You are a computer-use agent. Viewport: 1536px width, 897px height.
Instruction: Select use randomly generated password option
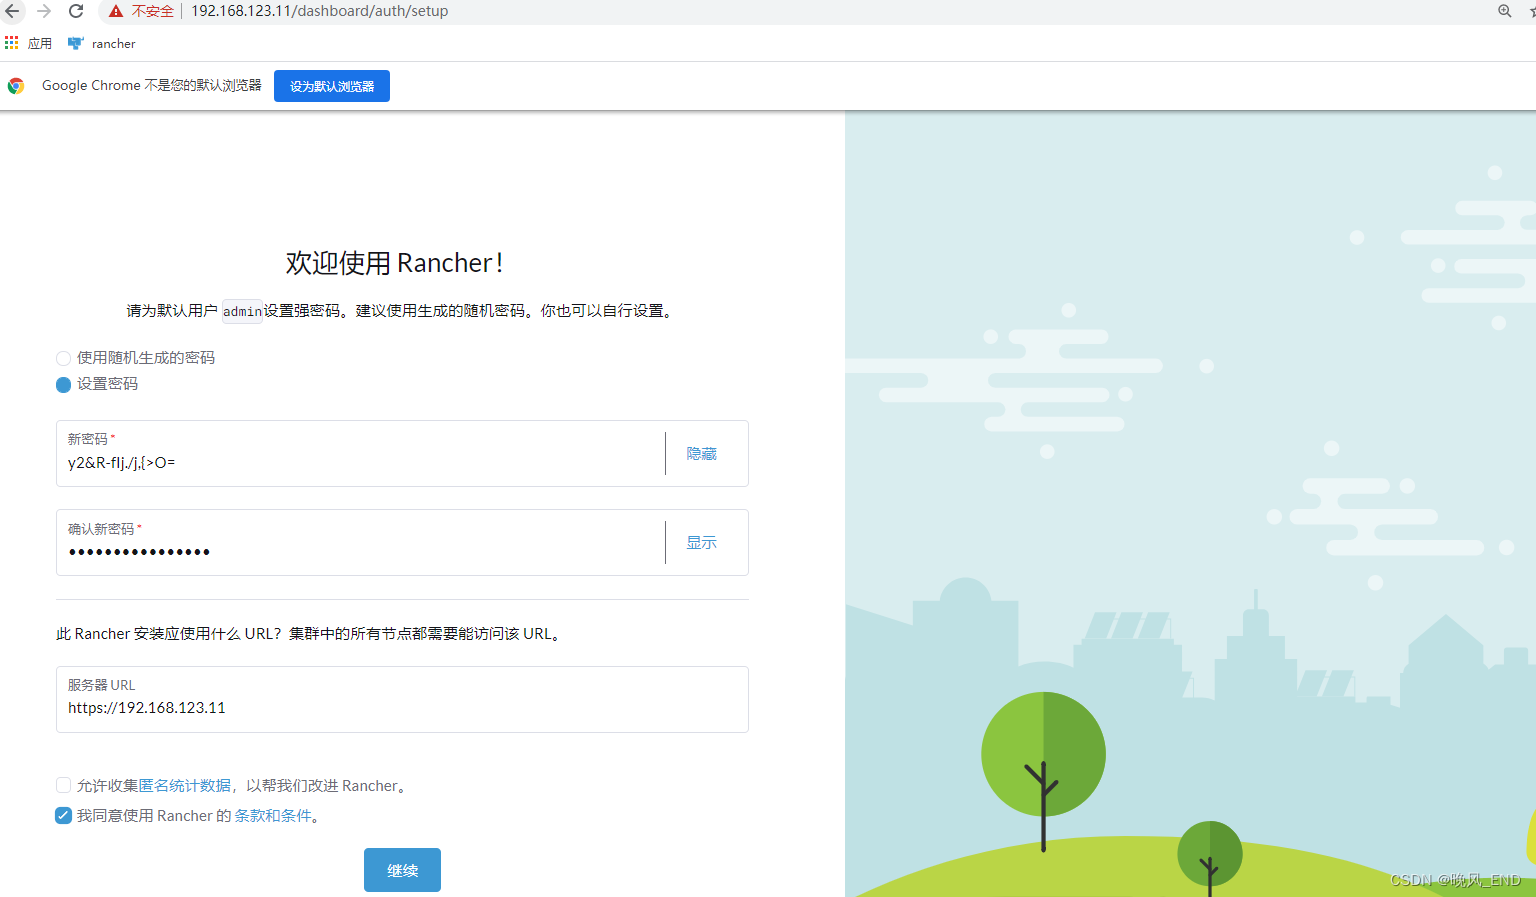[x=63, y=358]
